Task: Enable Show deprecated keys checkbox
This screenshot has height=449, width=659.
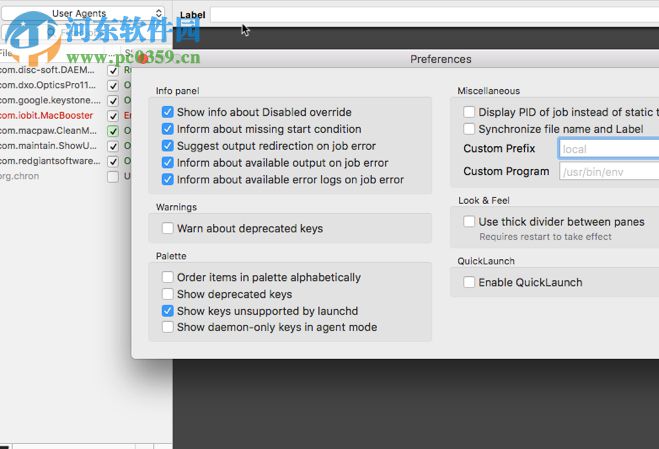Action: click(167, 294)
